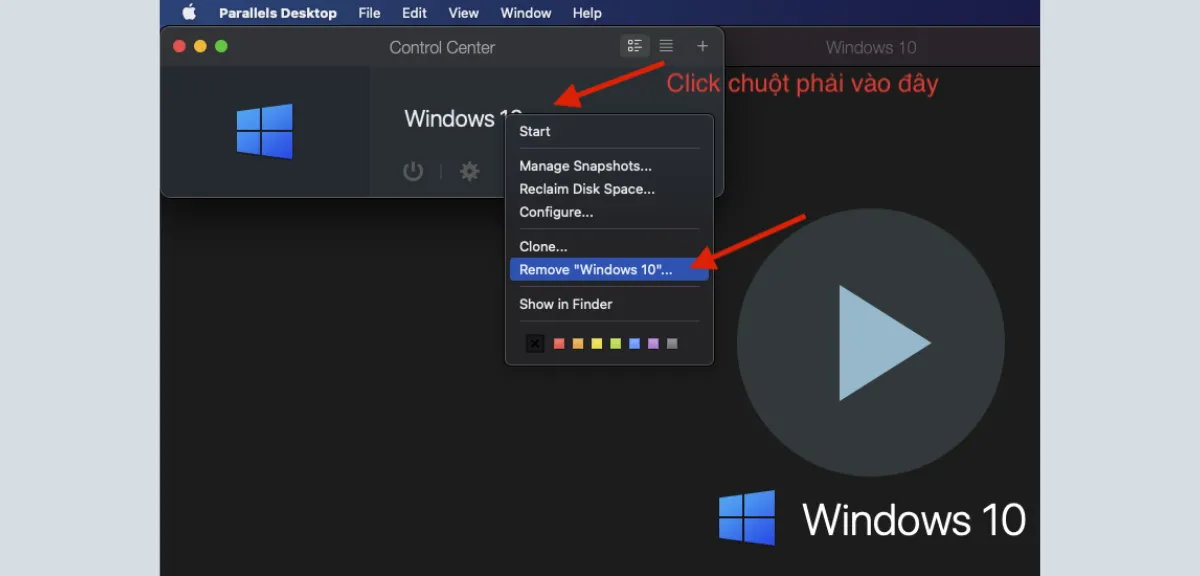Screen dimensions: 1200x576
Task: Switch Control Center to compact list view
Action: pos(666,46)
